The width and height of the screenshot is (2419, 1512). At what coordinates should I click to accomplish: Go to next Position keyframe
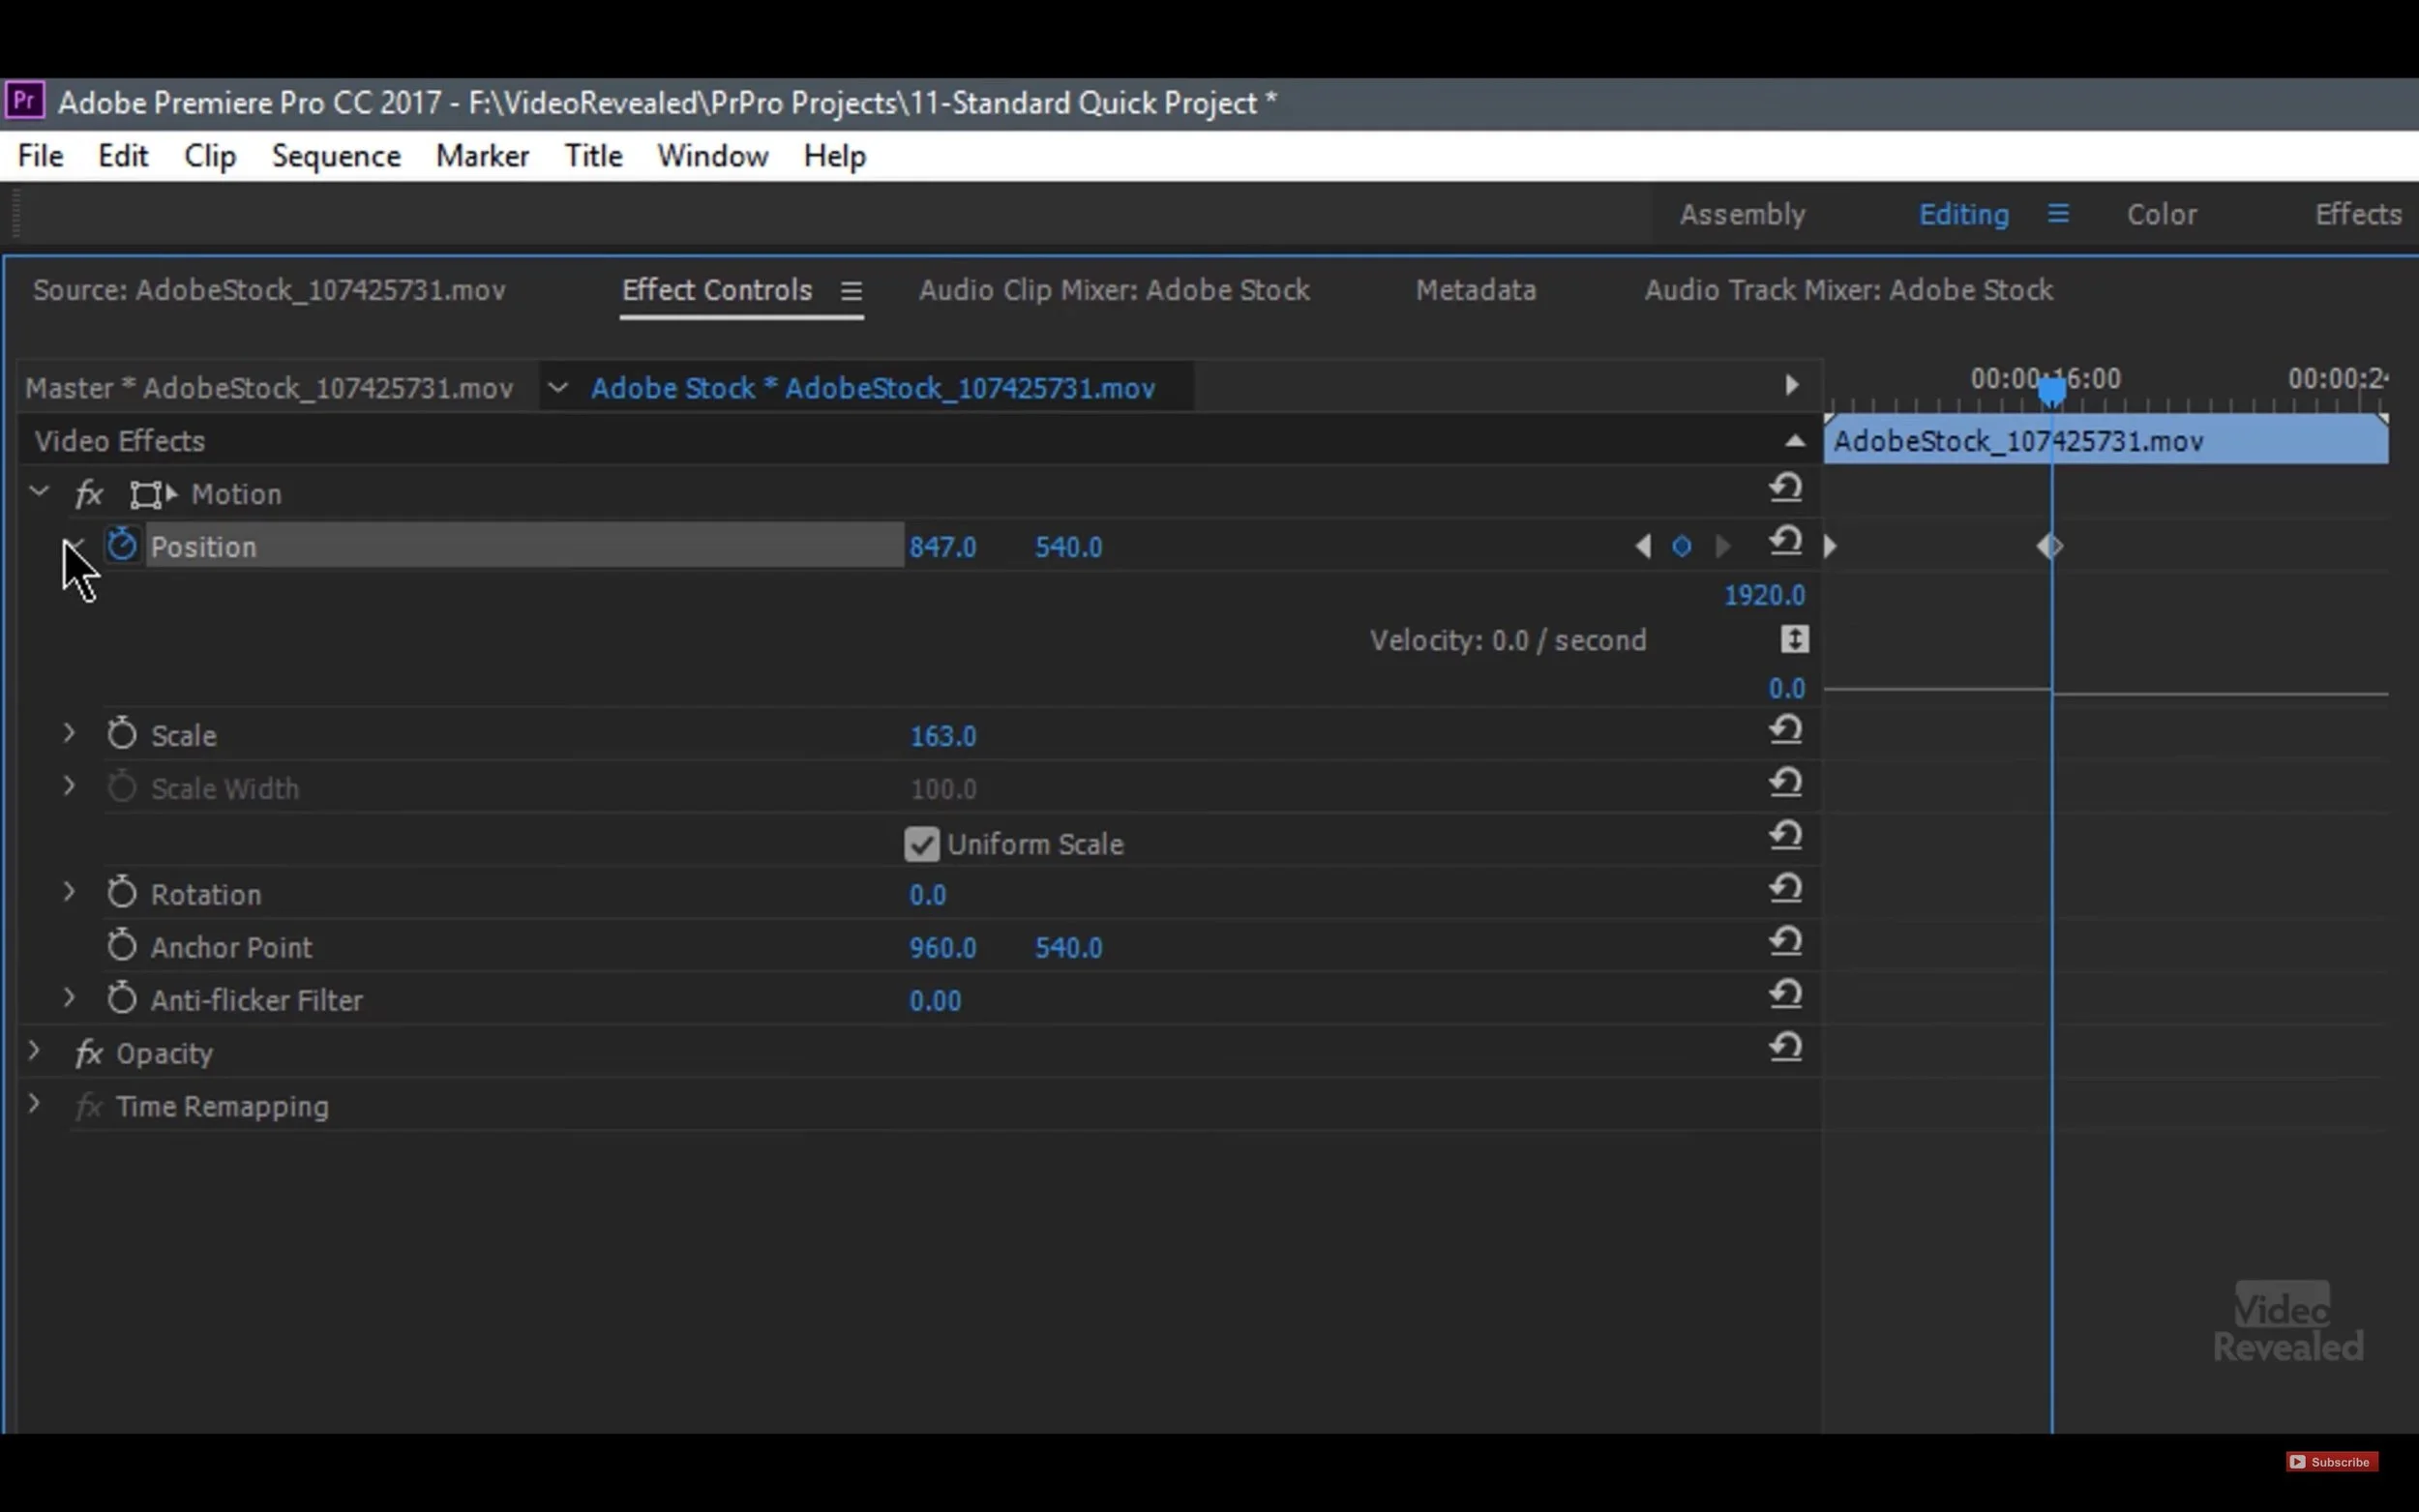[1722, 547]
